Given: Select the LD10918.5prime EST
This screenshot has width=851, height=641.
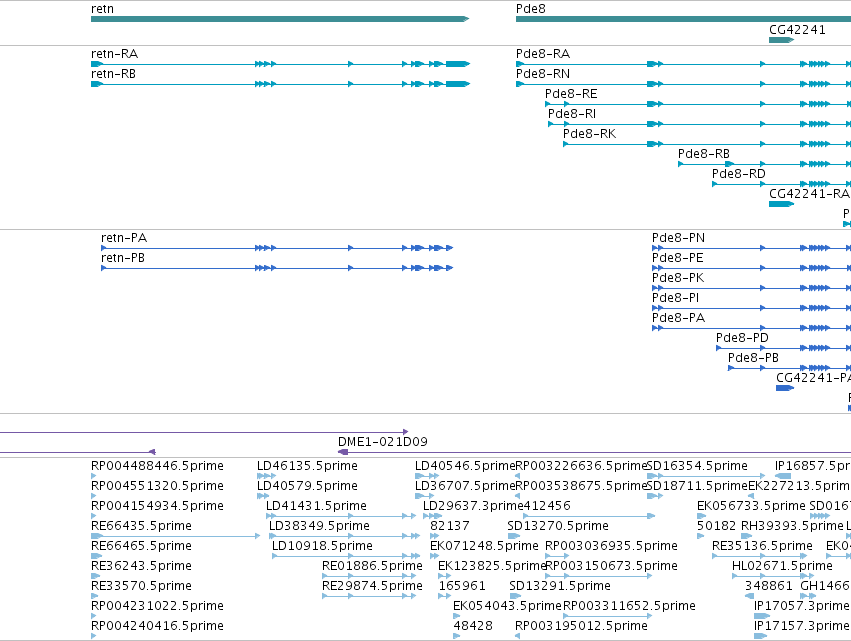Looking at the screenshot, I should 346,556.
